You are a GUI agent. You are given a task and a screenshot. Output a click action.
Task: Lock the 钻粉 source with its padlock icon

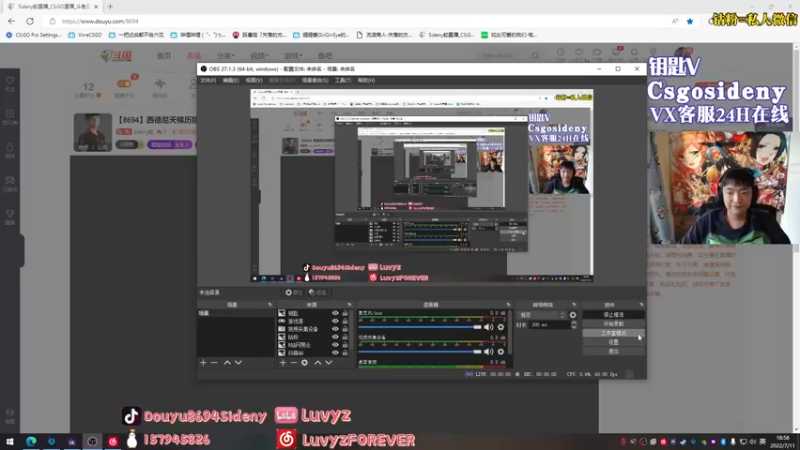[x=345, y=337]
